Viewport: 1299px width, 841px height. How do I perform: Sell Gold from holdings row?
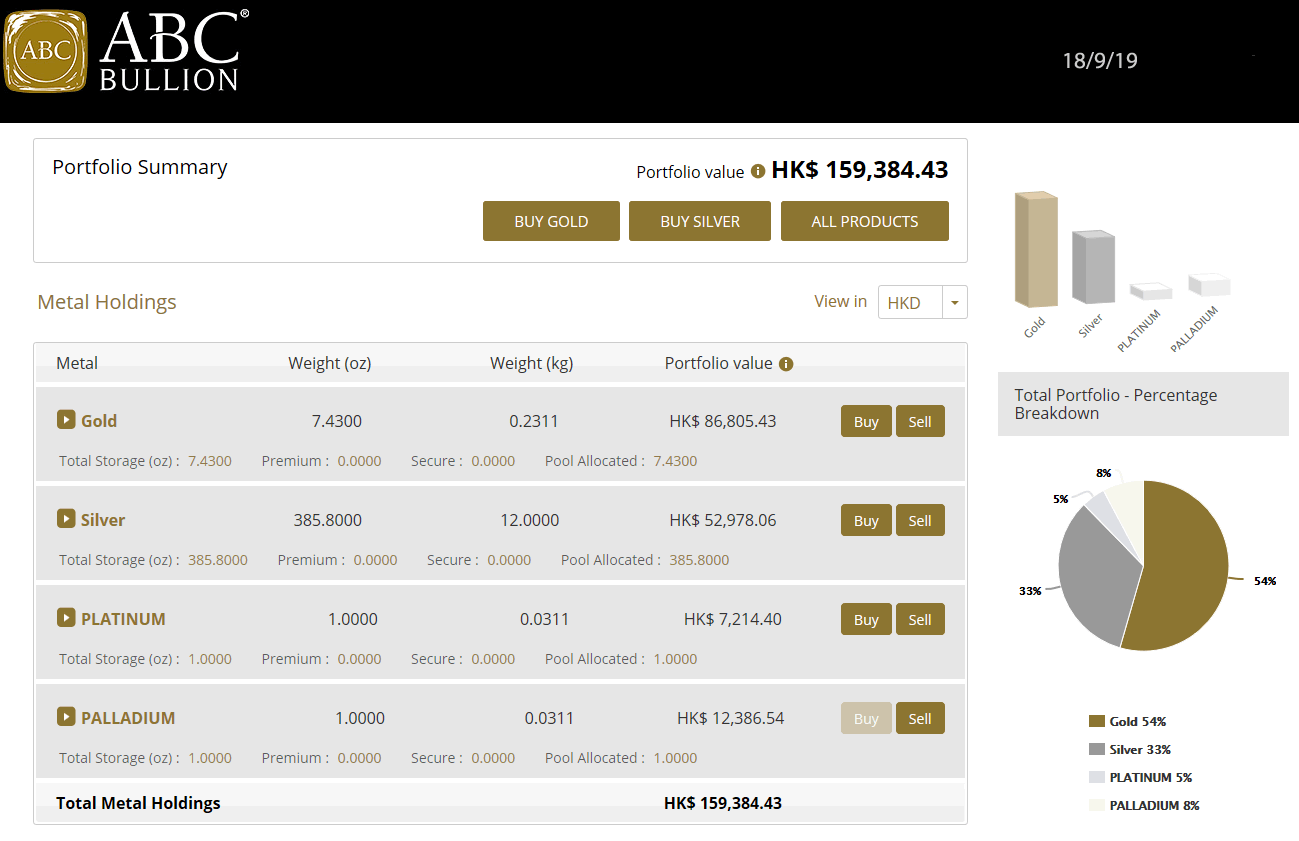pyautogui.click(x=920, y=421)
